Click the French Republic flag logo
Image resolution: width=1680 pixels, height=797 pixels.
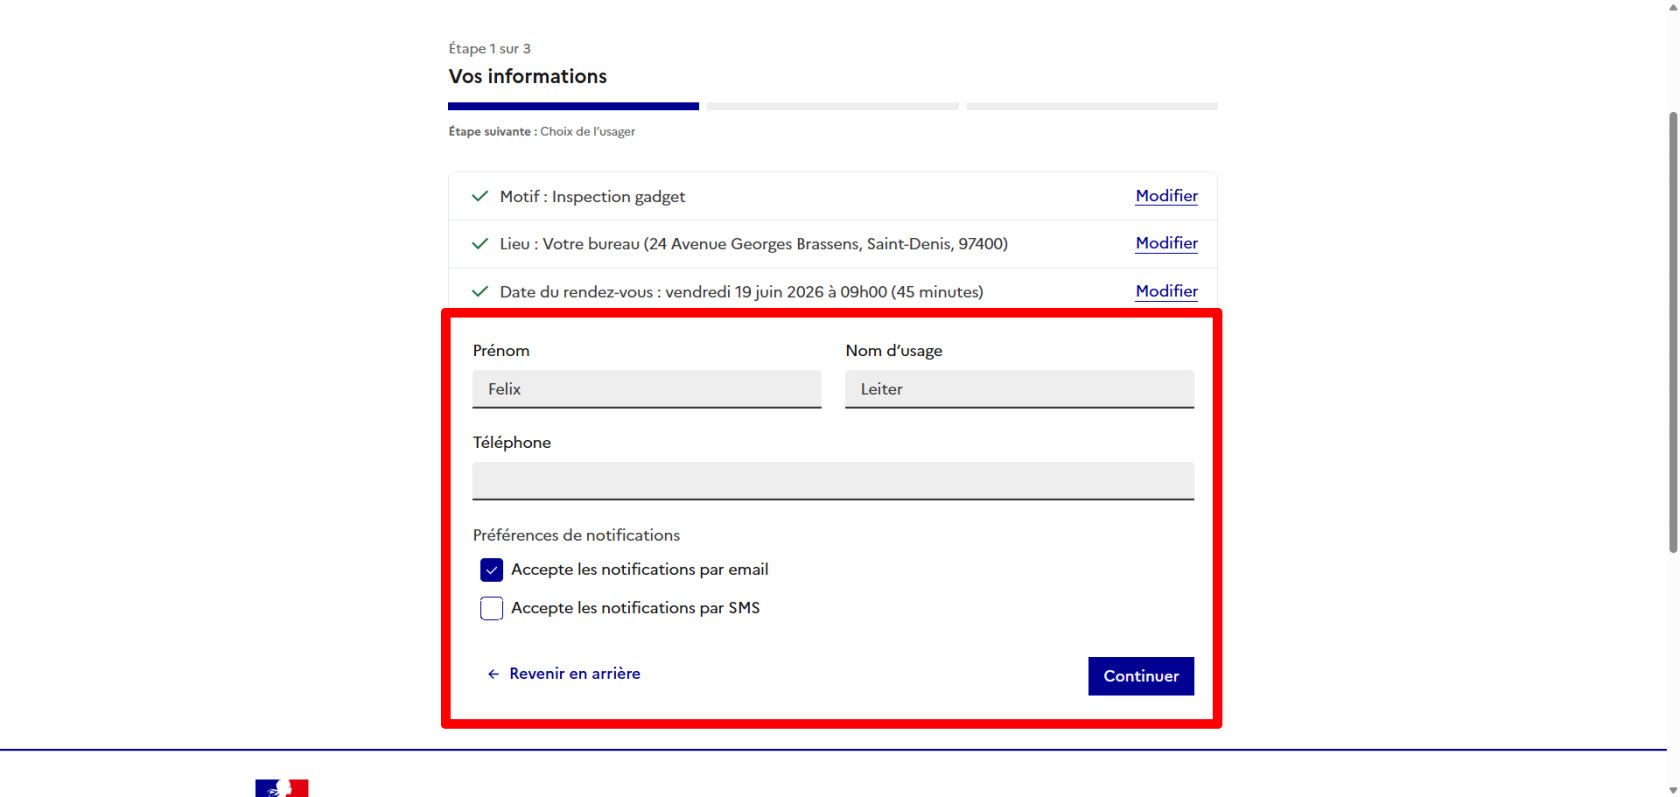(x=282, y=788)
